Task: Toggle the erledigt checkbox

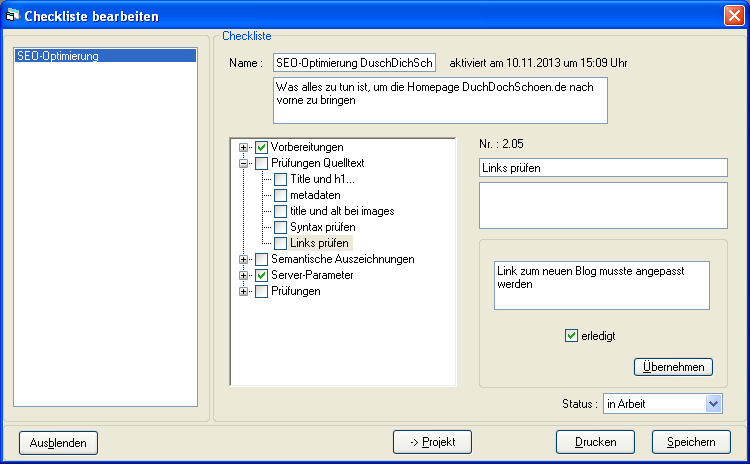Action: click(572, 336)
